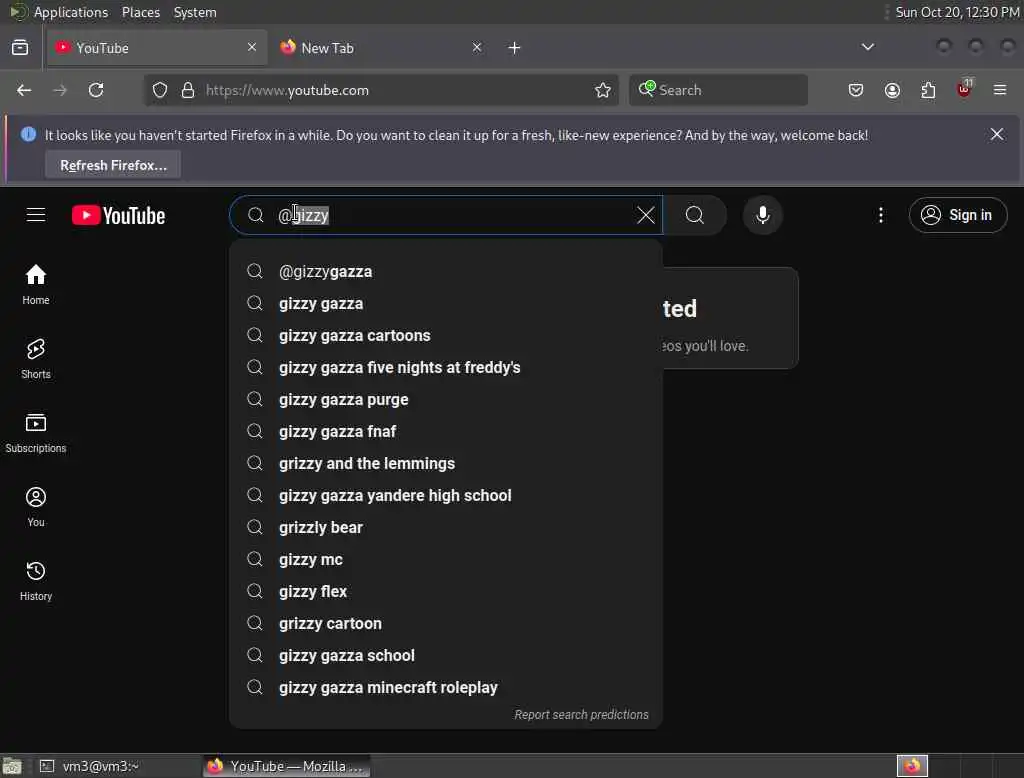Open the Firefox account icon
Viewport: 1024px width, 778px height.
point(892,90)
